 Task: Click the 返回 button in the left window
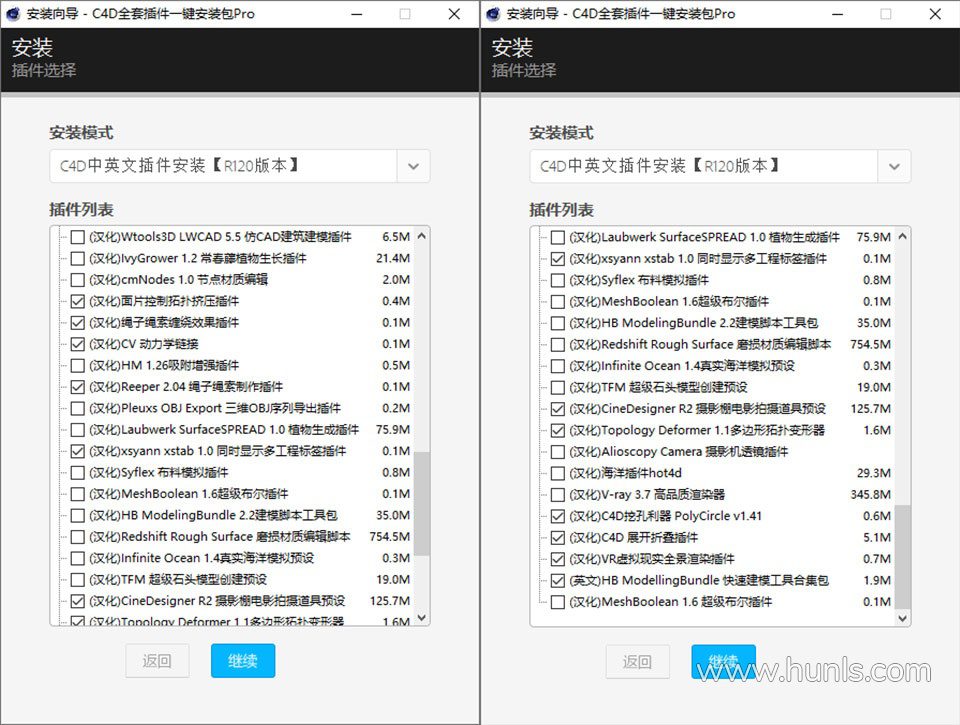(157, 661)
